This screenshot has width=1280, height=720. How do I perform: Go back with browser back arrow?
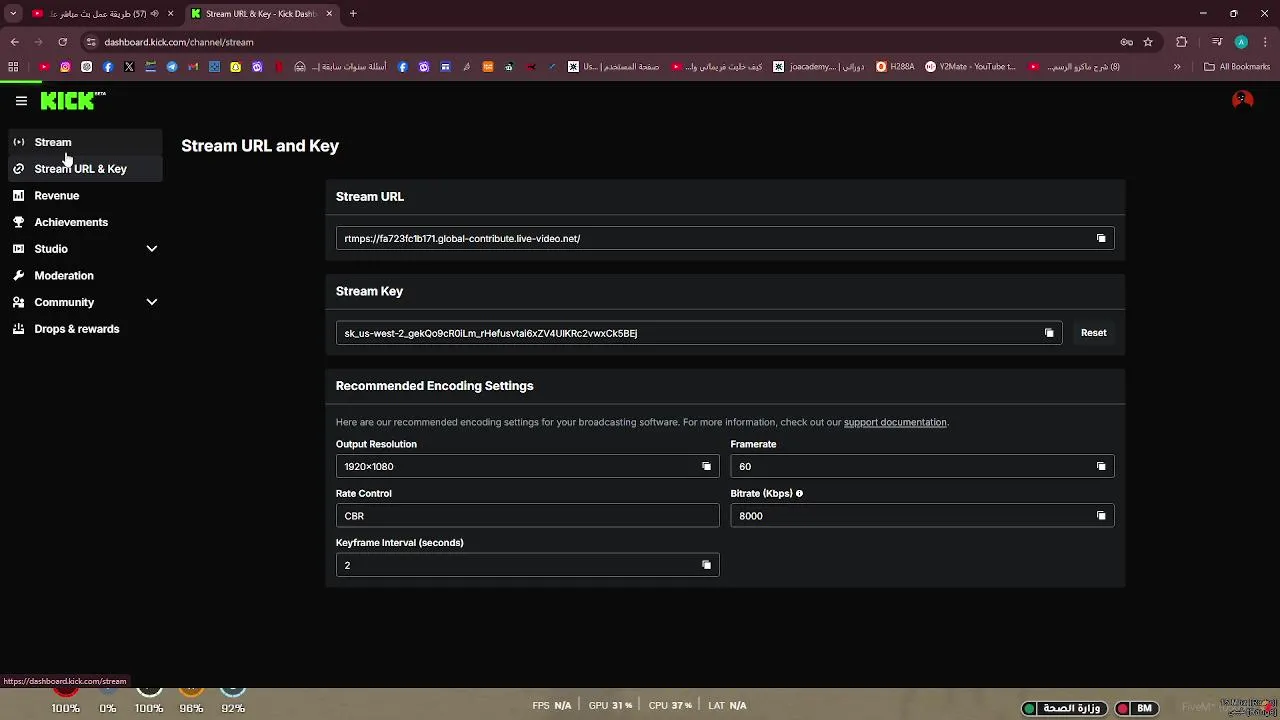[14, 42]
